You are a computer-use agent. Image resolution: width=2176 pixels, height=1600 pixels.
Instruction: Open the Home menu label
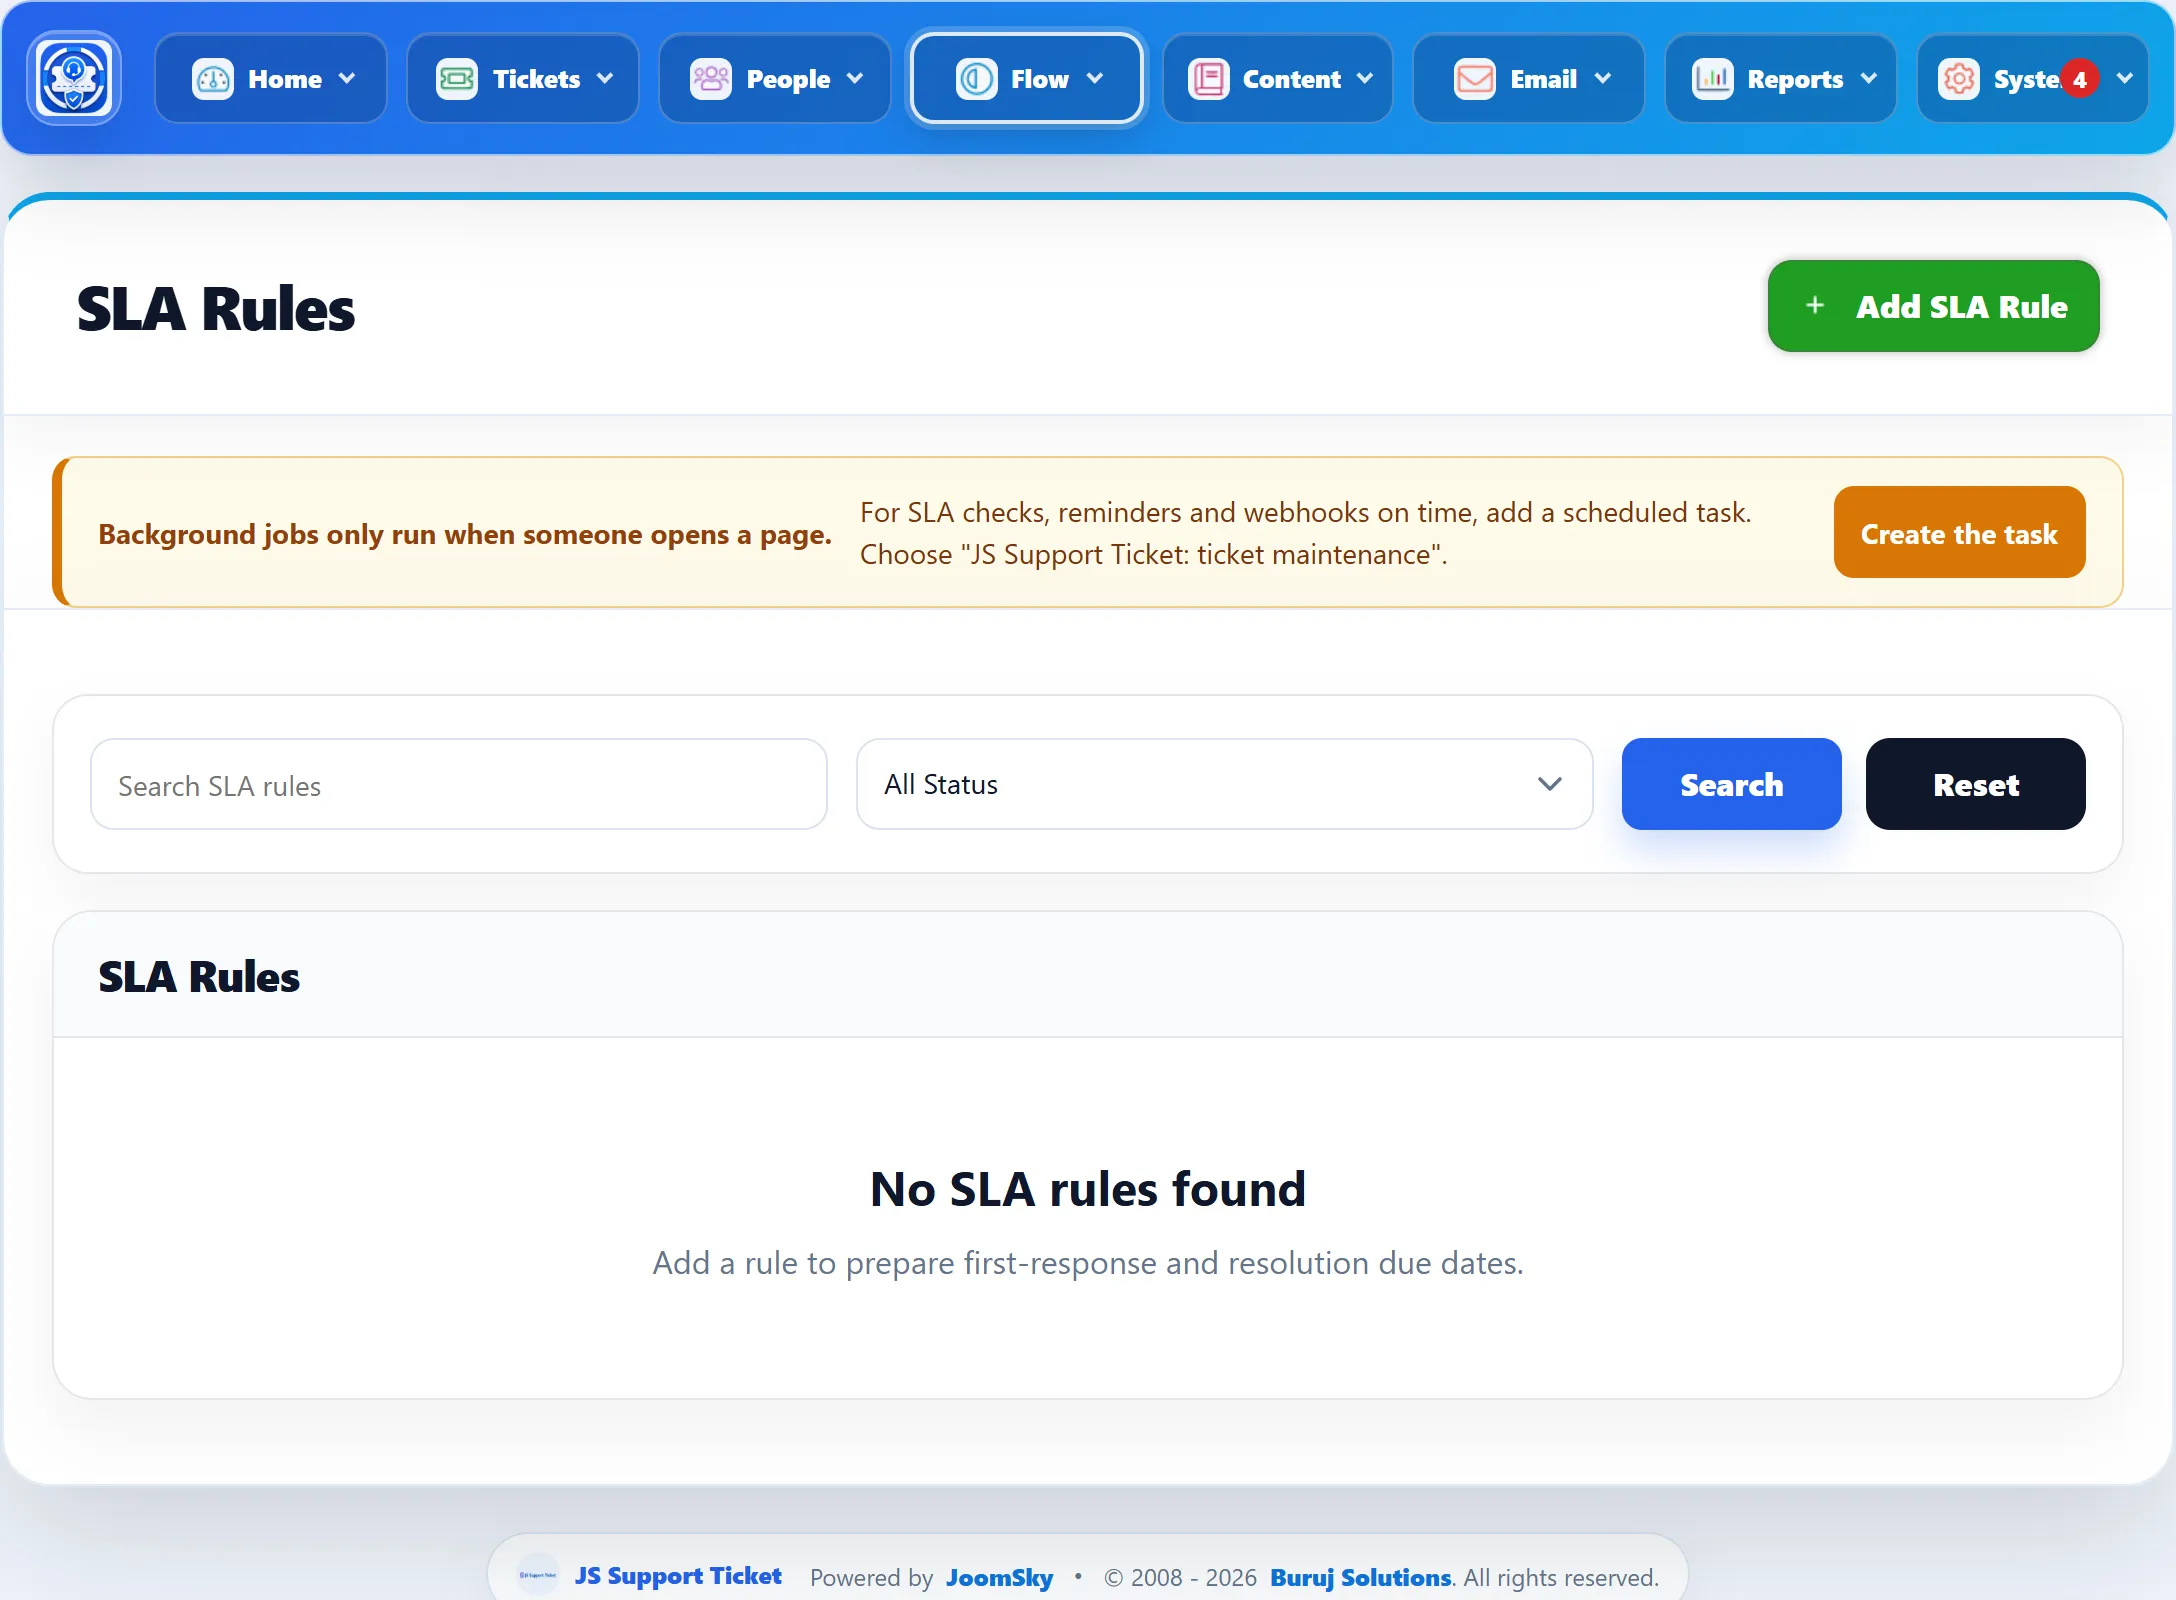[285, 79]
